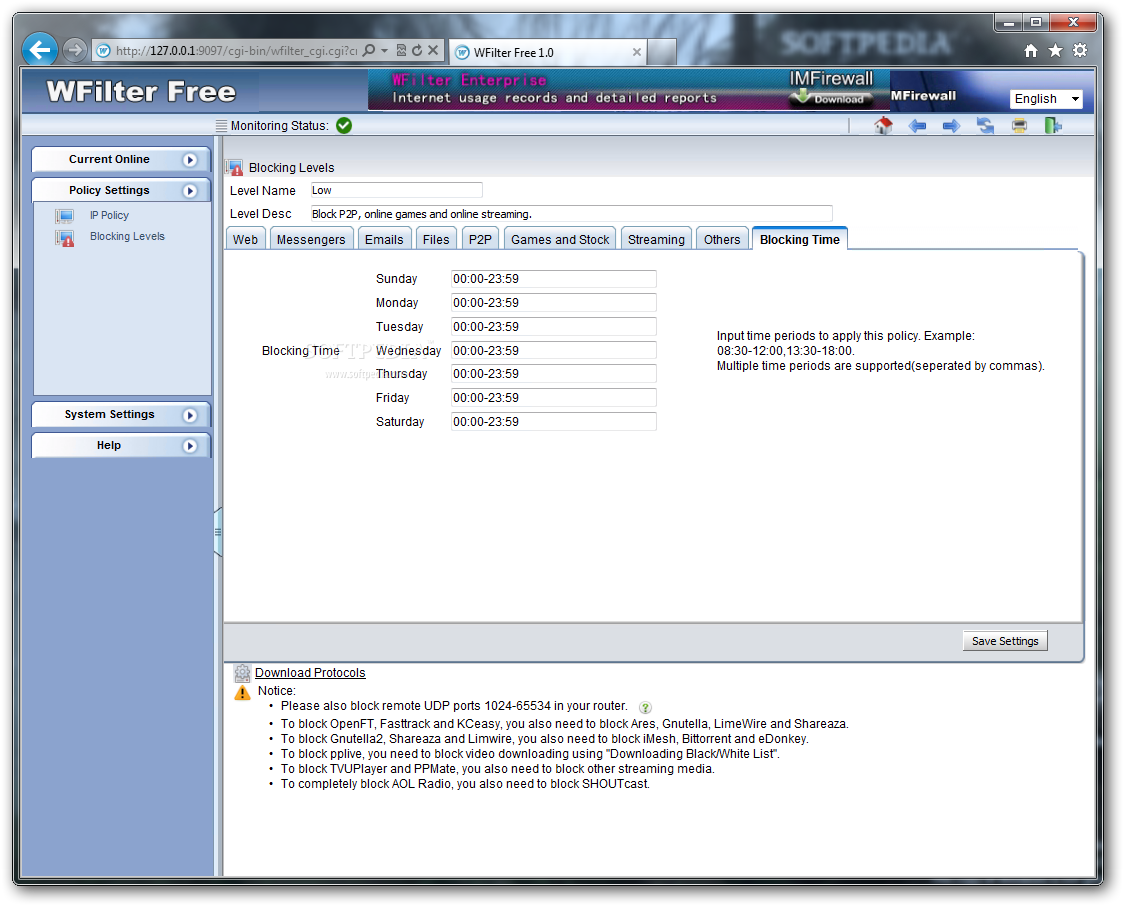
Task: Click the Thursday blocking time field
Action: coord(553,374)
